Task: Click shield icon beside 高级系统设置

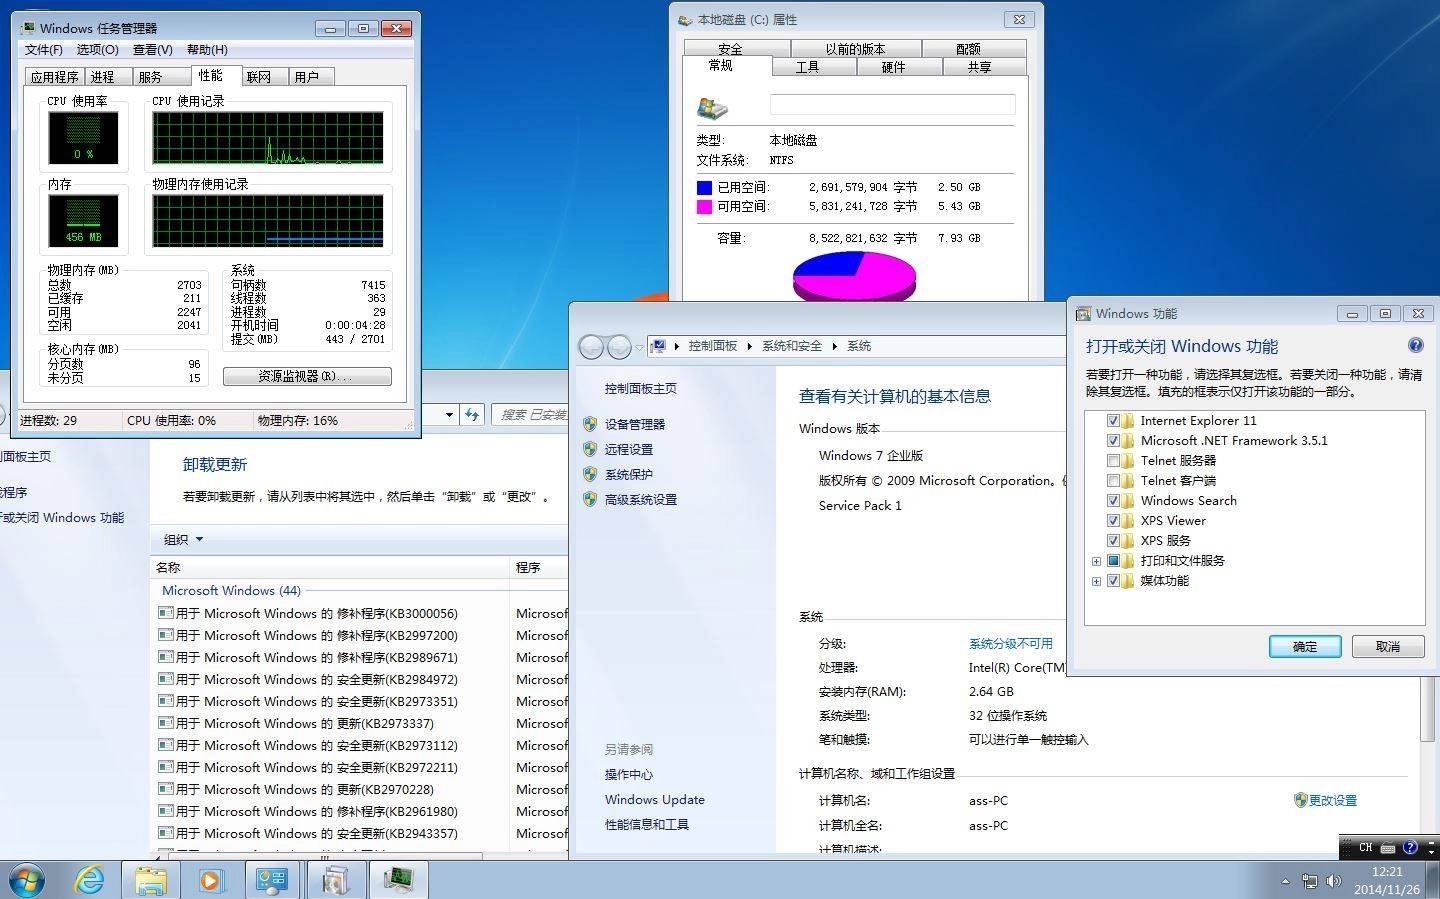Action: point(590,499)
